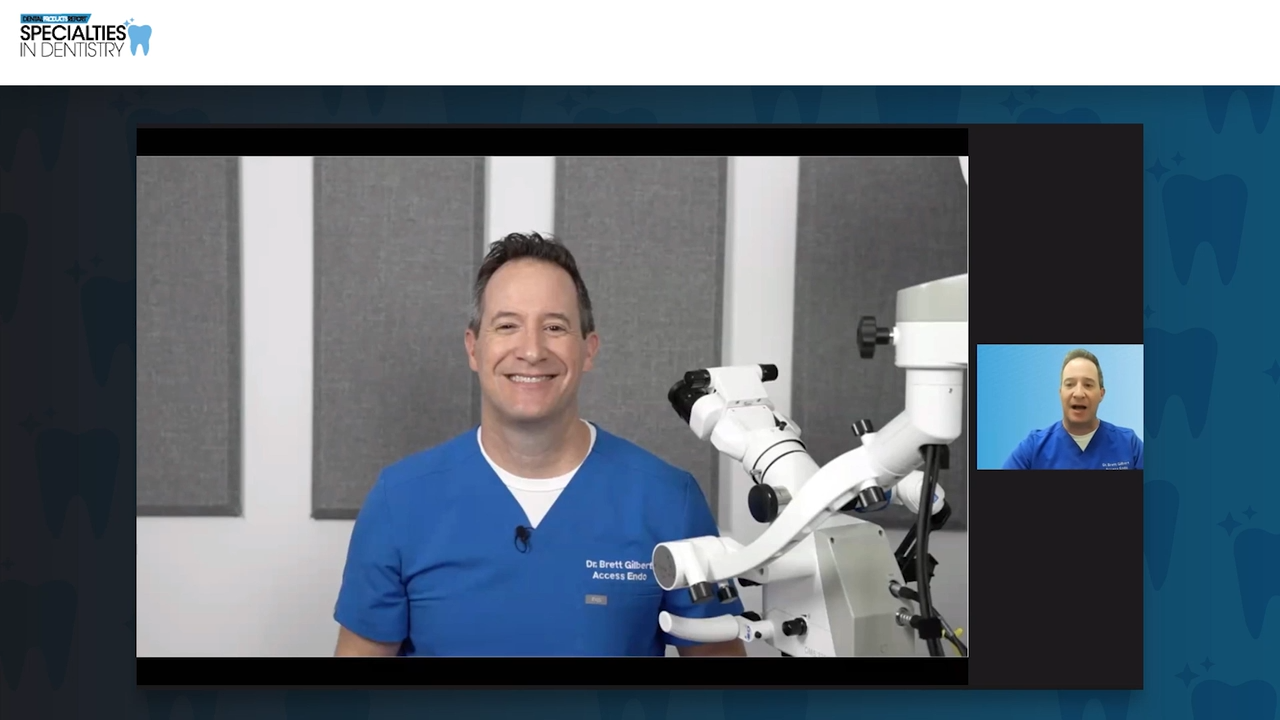
Task: Click the blue tooth icon in the logo
Action: (x=139, y=38)
